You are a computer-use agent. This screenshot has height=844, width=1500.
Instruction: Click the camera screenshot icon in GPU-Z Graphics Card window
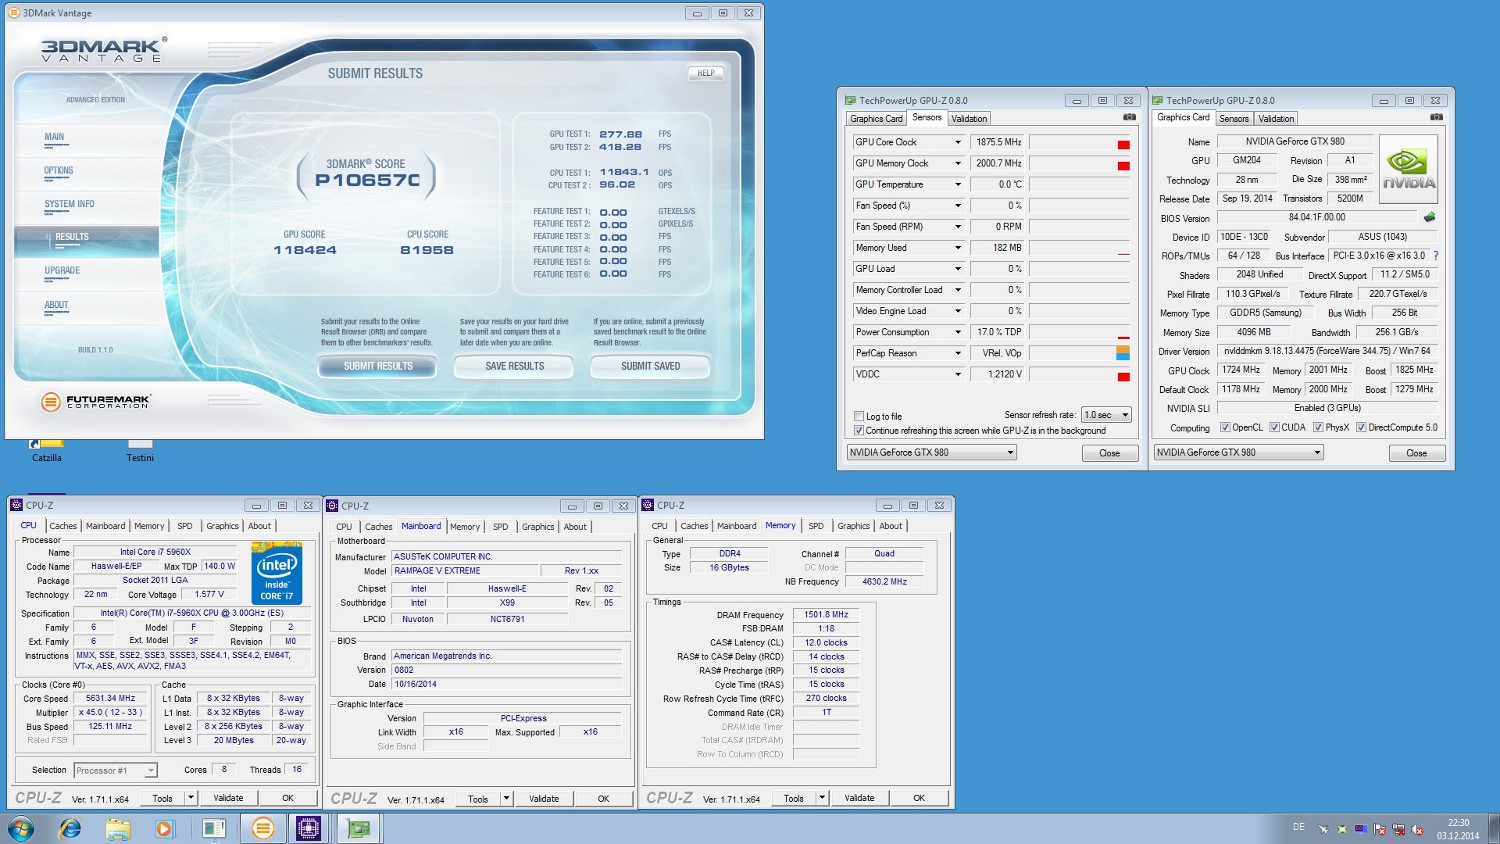(1436, 117)
